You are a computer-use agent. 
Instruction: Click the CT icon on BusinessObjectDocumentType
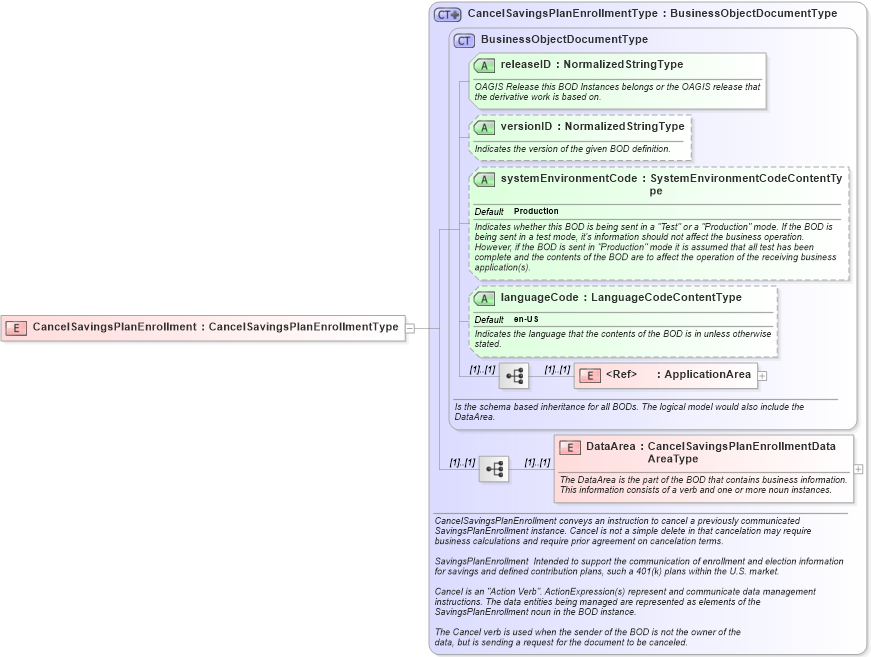pyautogui.click(x=463, y=40)
